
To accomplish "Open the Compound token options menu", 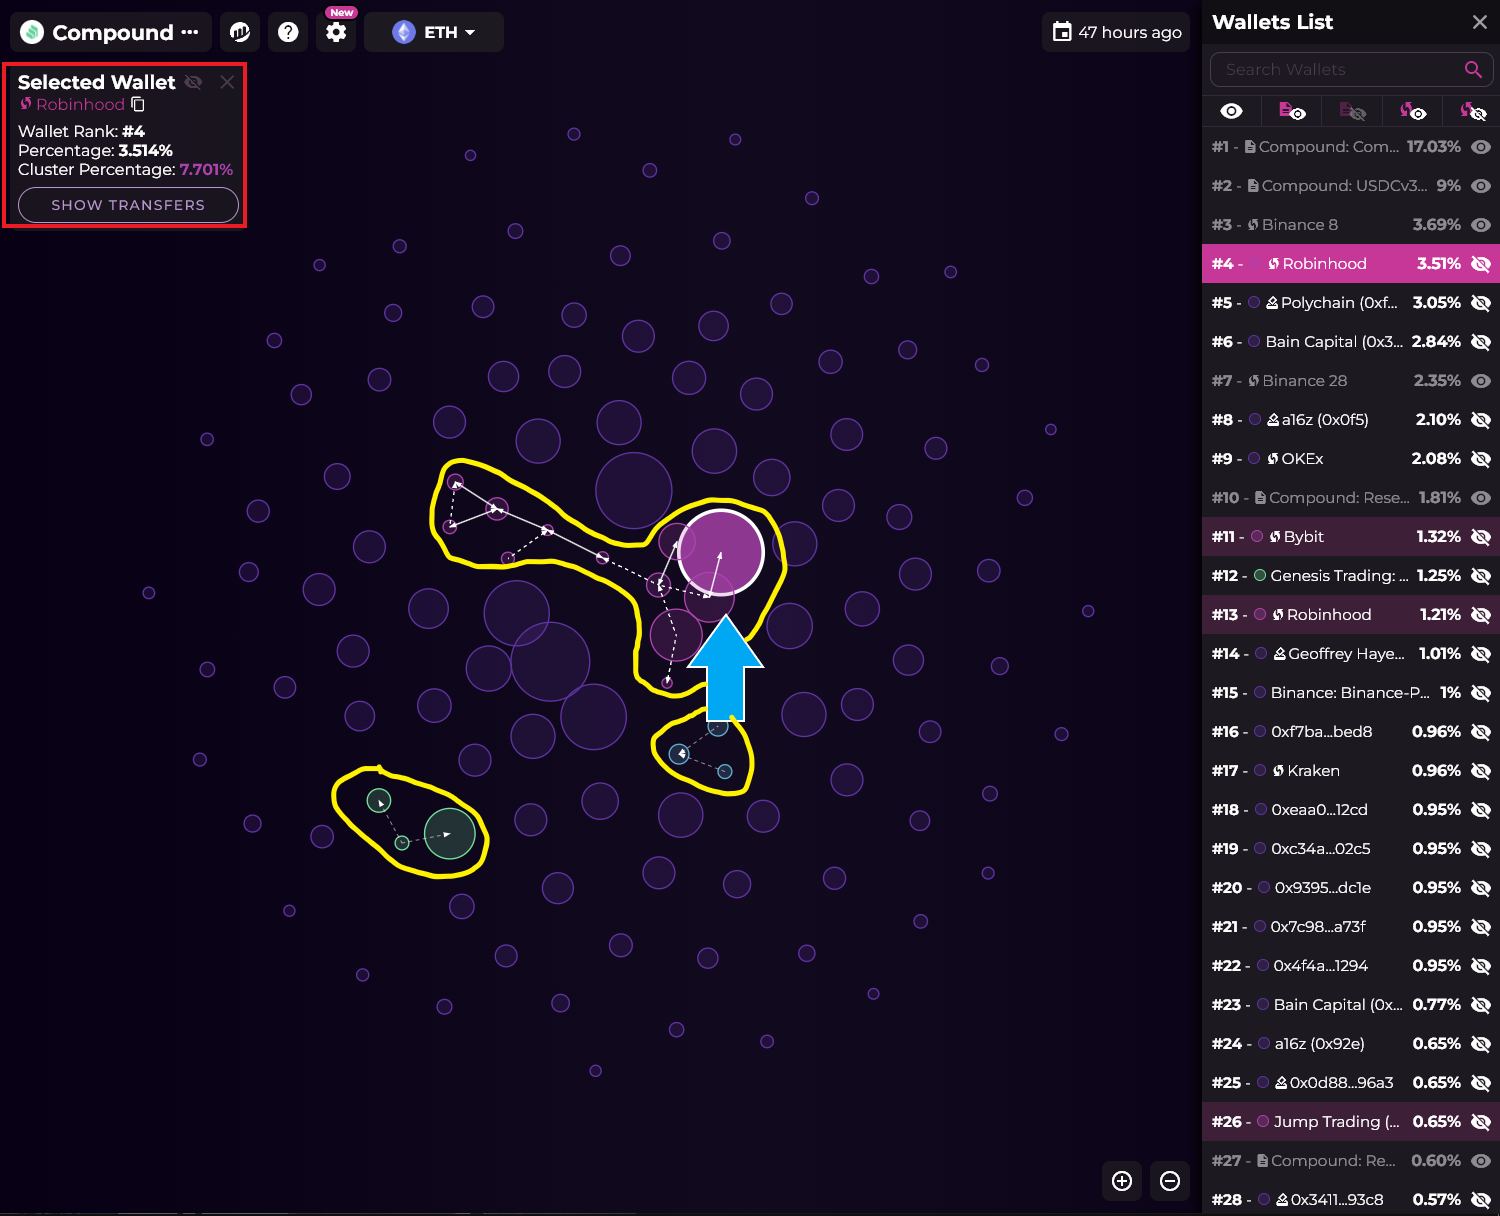I will coord(190,32).
